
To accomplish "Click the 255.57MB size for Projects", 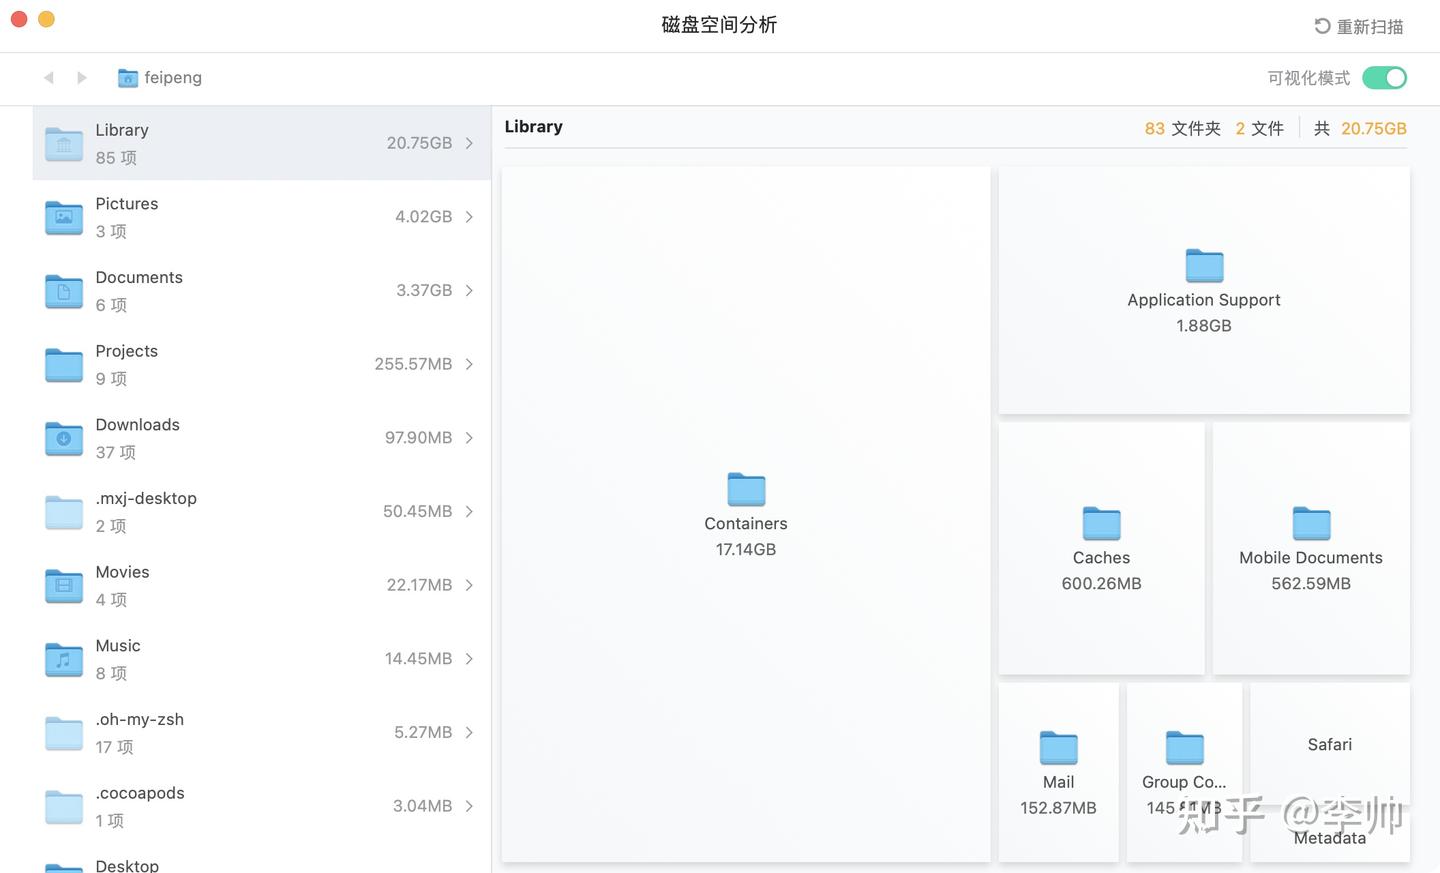I will tap(413, 364).
